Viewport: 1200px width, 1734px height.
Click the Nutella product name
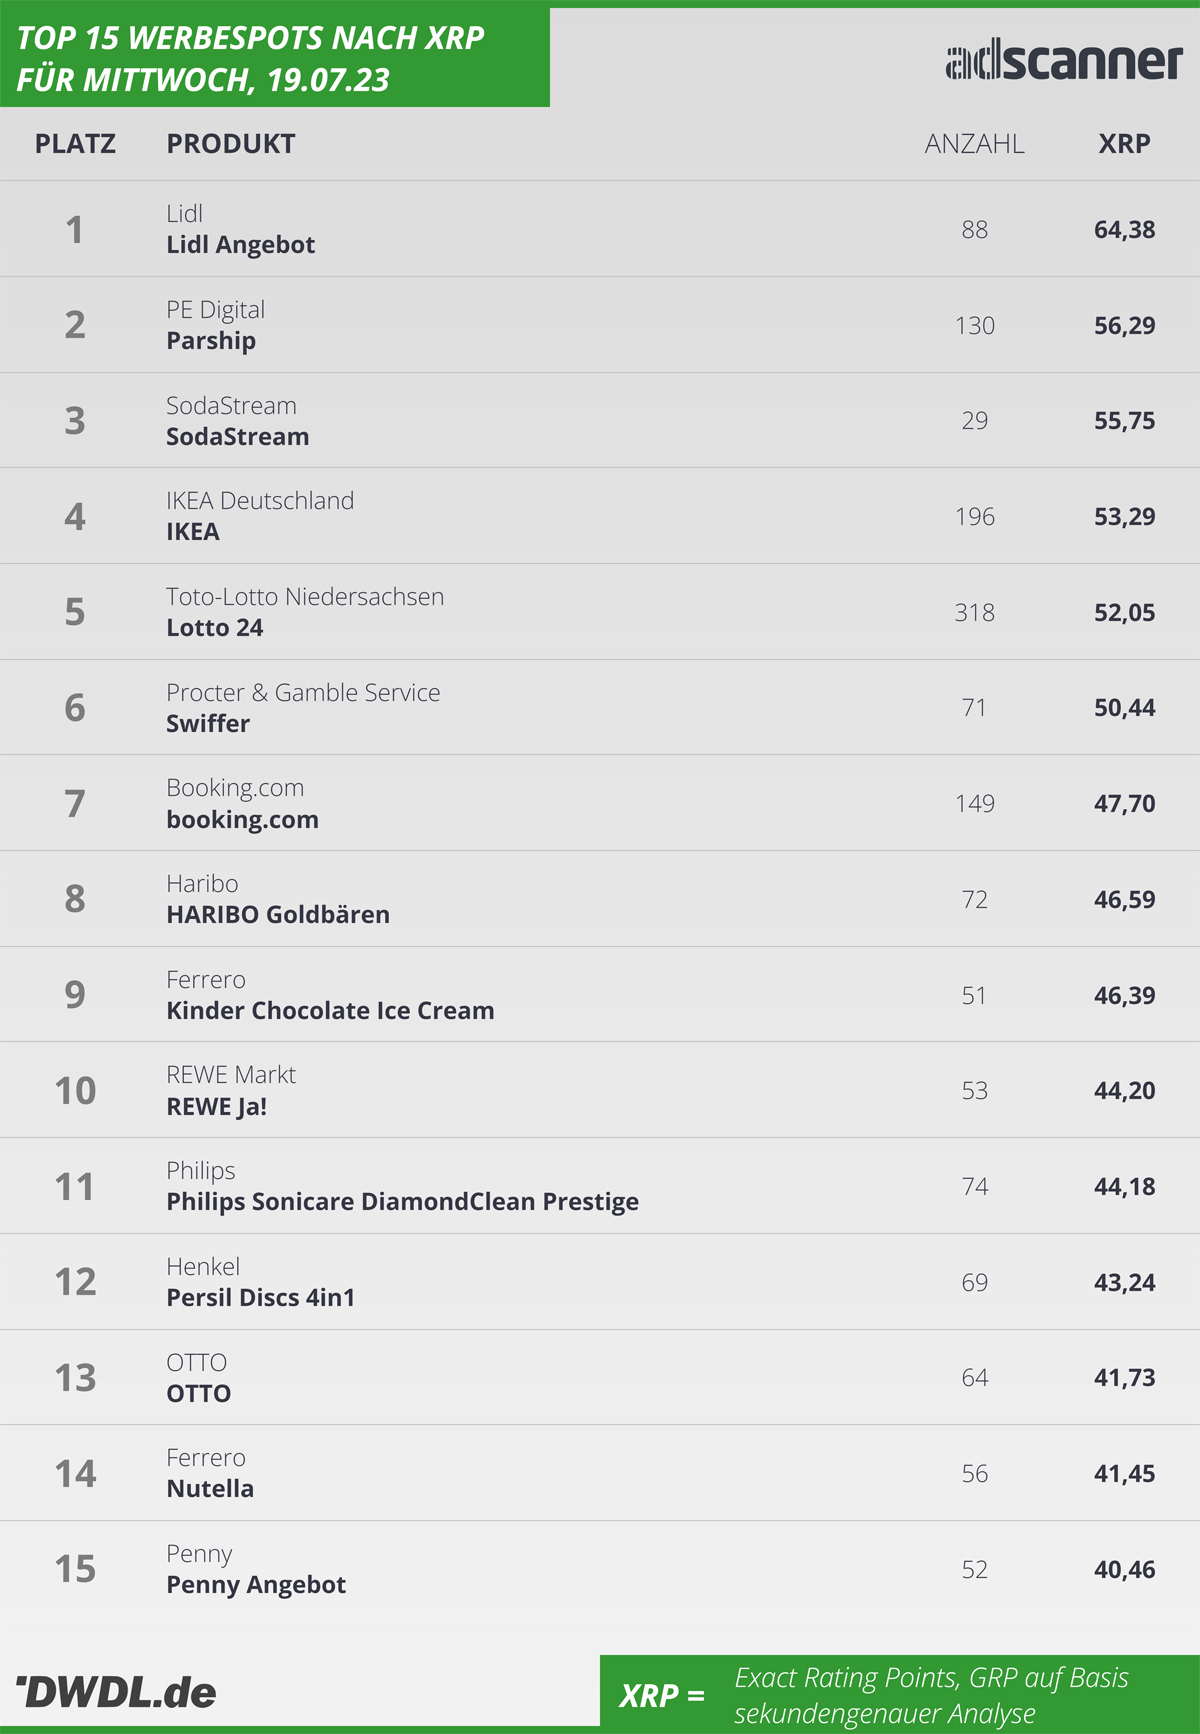click(210, 1489)
